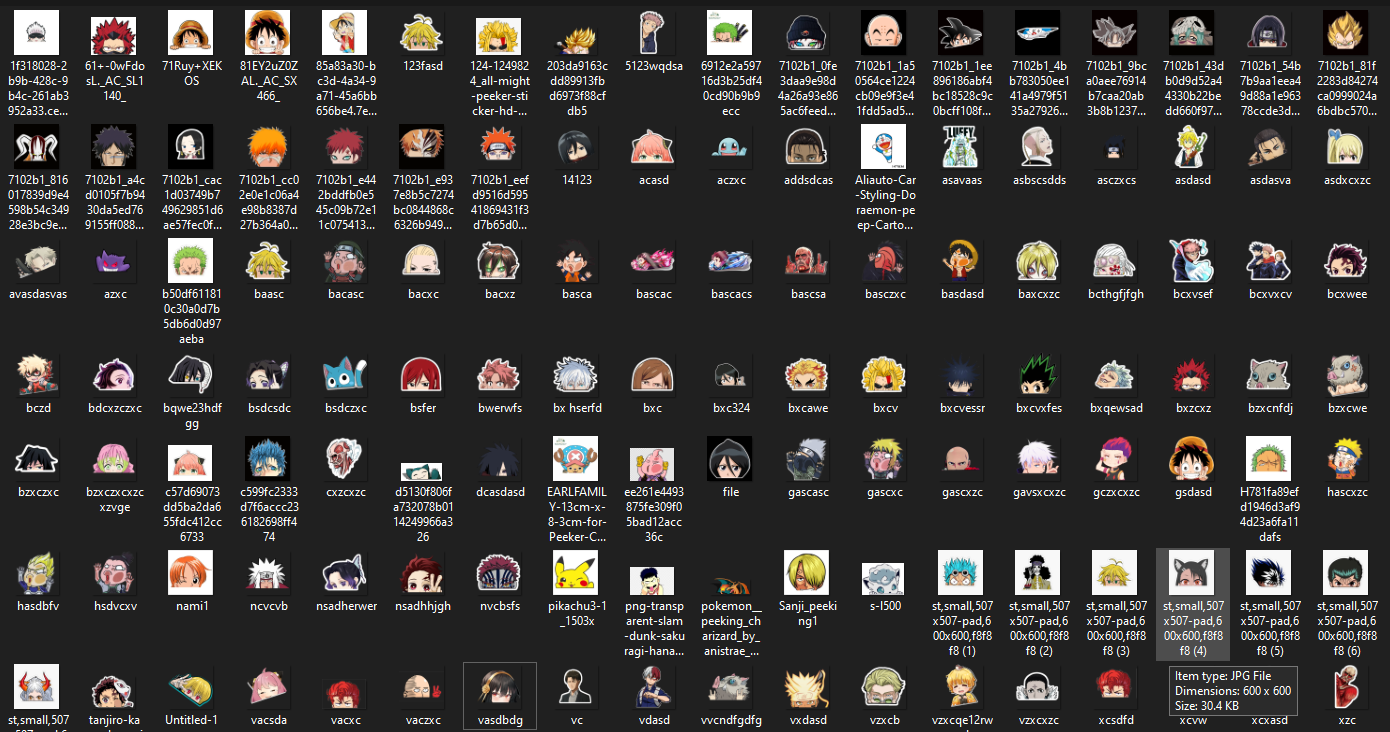Select the file name 'bzxcnfdj'

(x=1270, y=408)
